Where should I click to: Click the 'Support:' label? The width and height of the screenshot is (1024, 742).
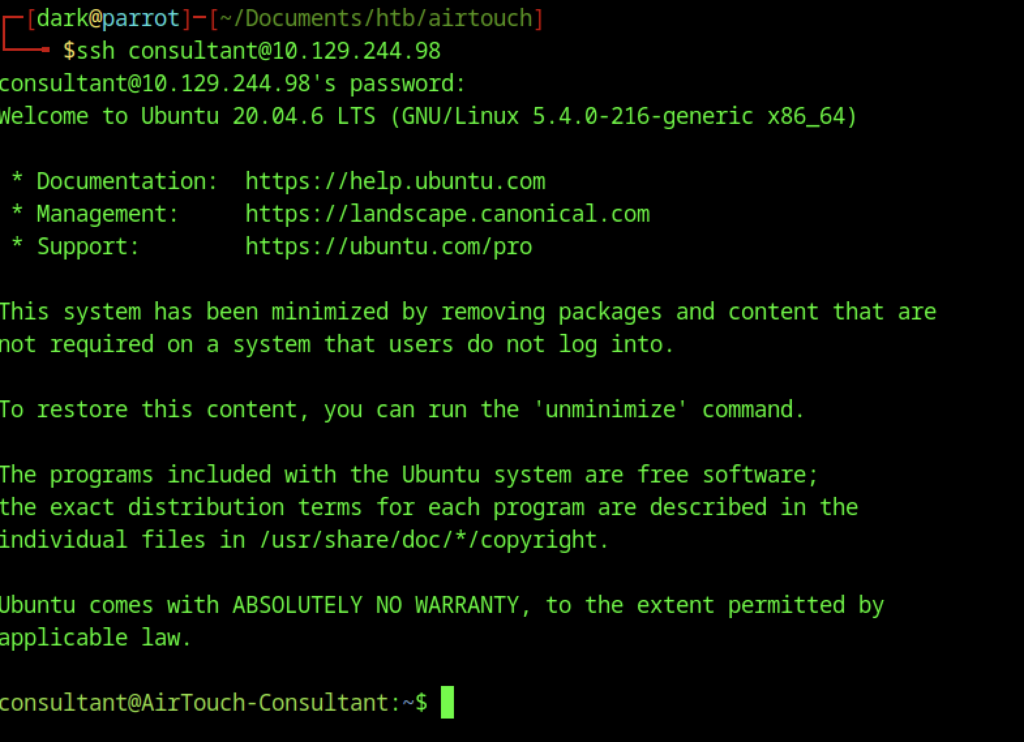click(88, 247)
